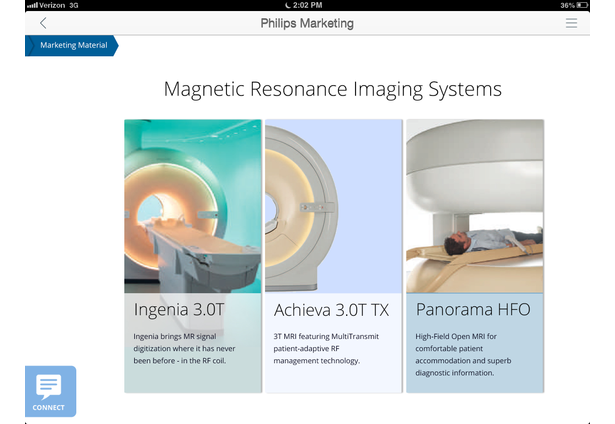Tap the Philips Marketing header title

tap(307, 24)
